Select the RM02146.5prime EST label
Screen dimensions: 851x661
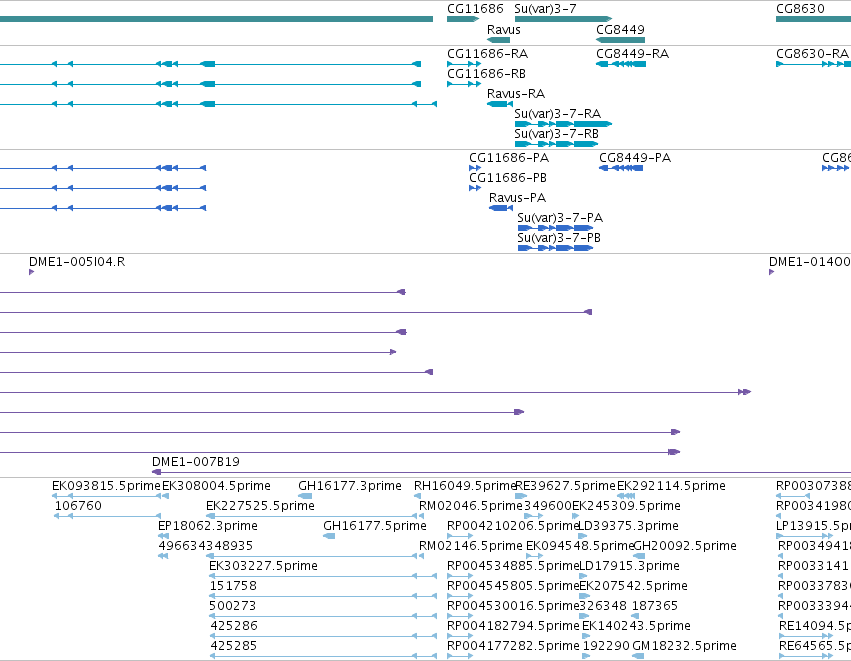(x=471, y=546)
